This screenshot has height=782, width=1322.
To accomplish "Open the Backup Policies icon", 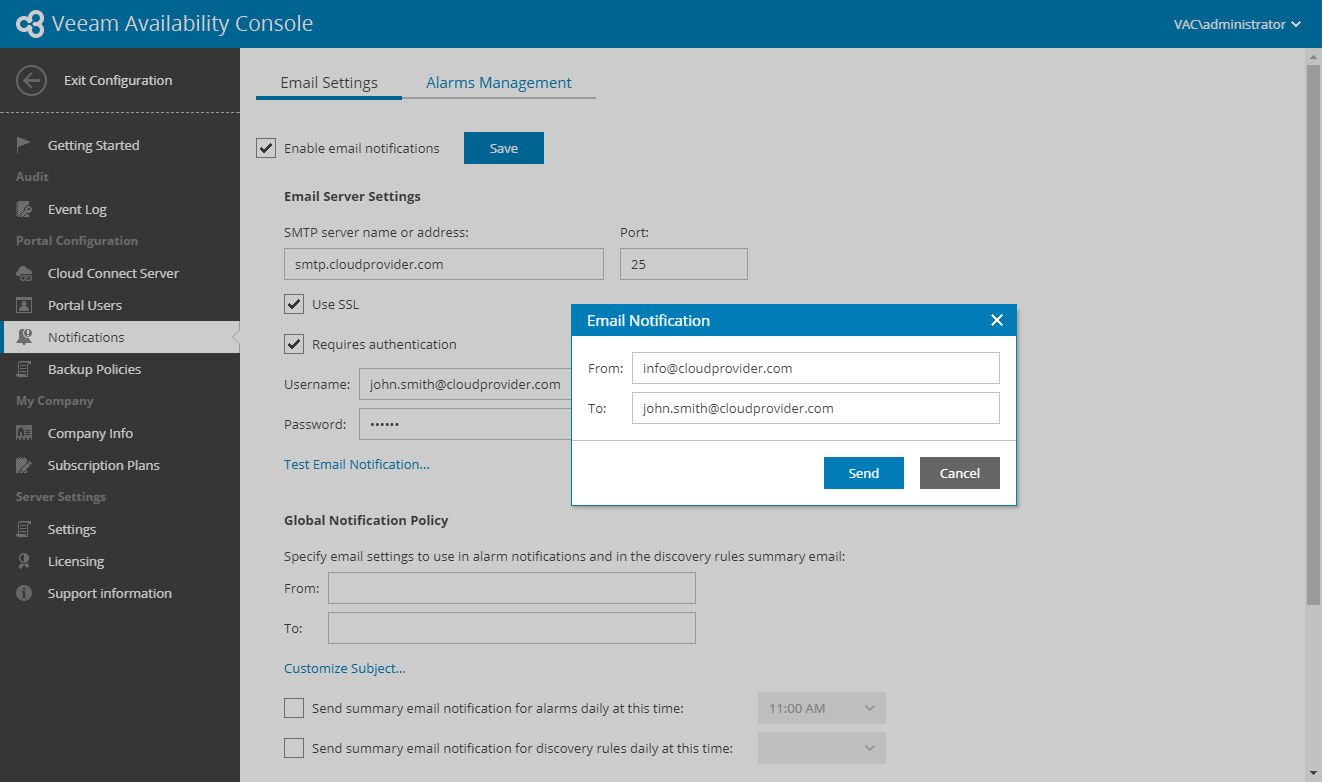I will point(24,369).
